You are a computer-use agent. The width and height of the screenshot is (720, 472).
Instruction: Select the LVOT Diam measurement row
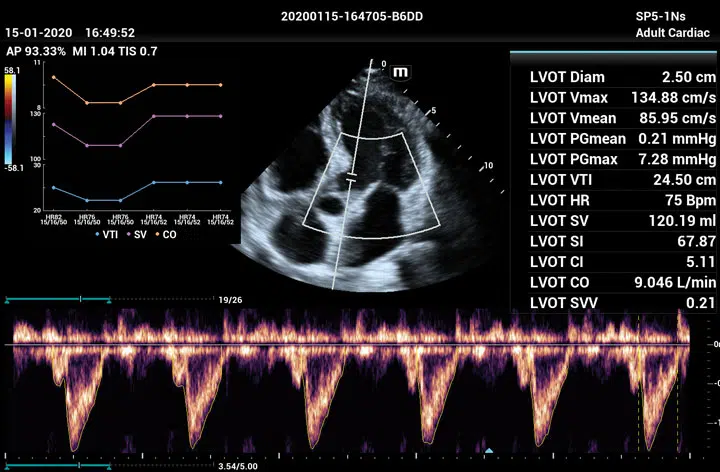point(614,77)
